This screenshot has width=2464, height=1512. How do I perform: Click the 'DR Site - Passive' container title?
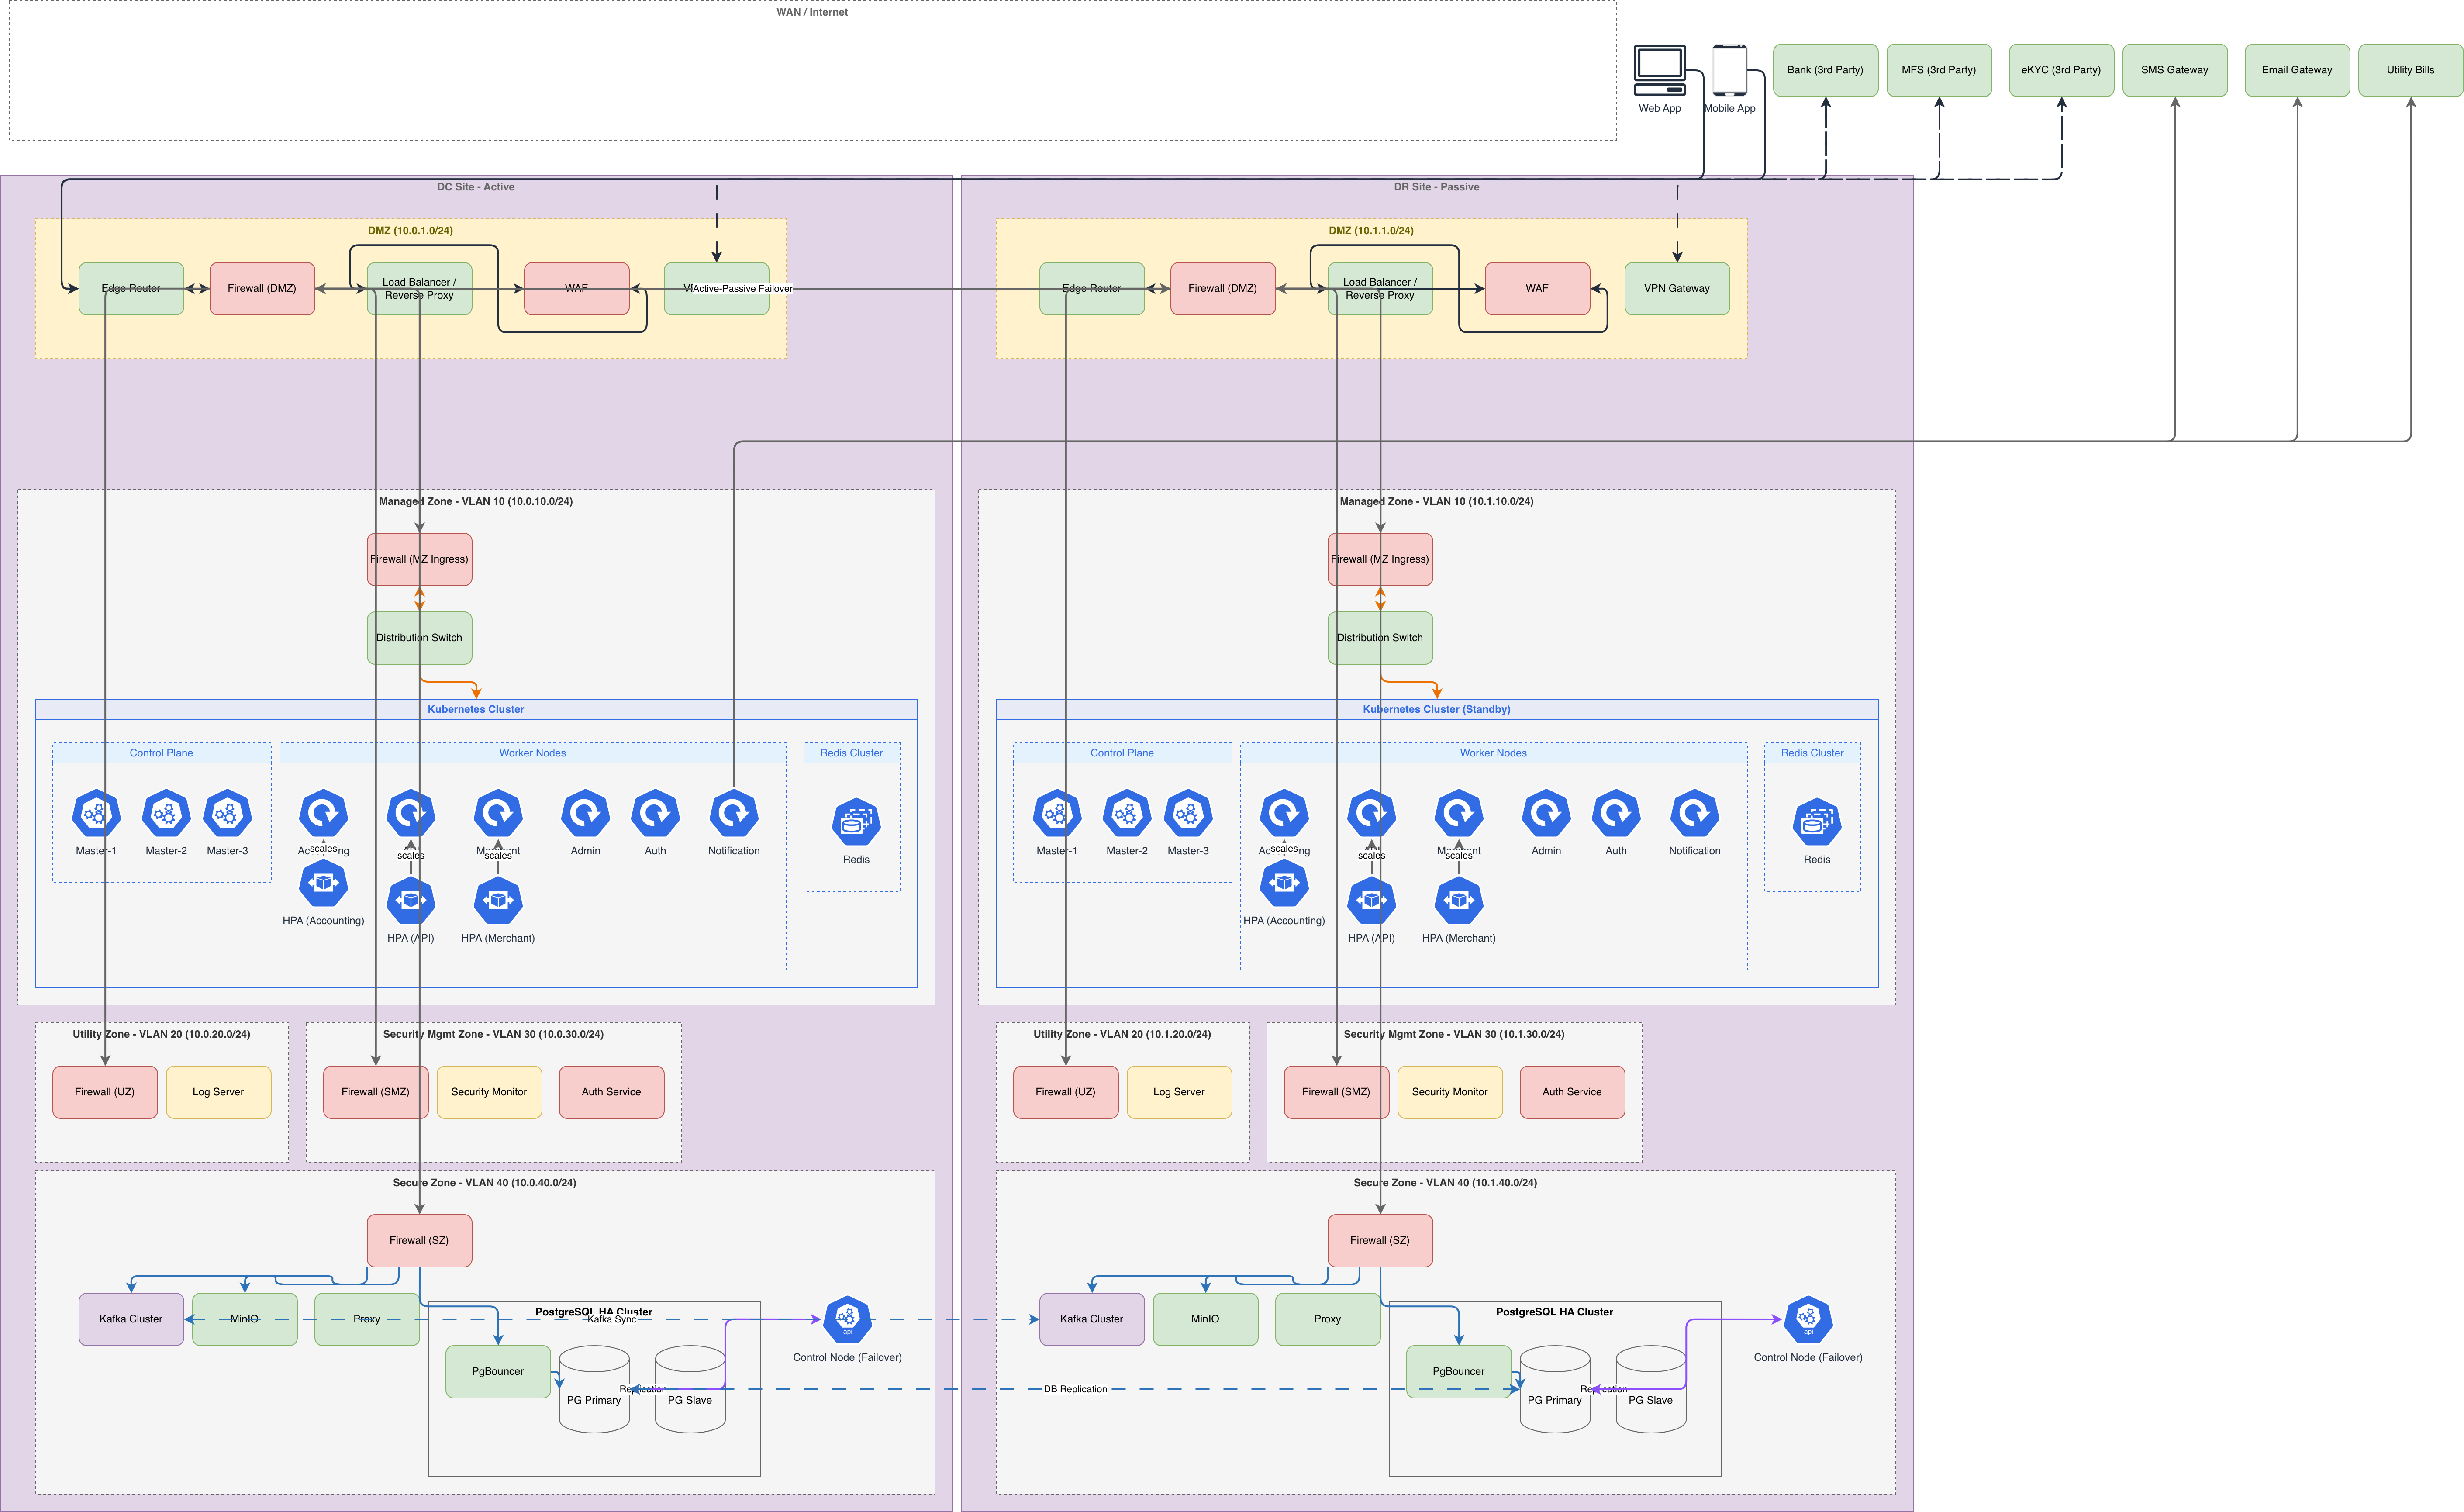(1437, 187)
